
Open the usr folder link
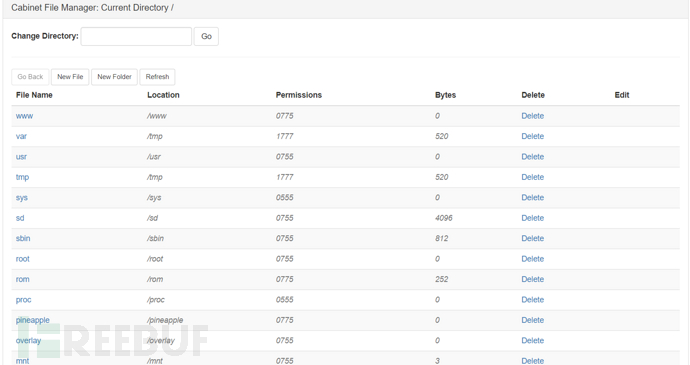(21, 157)
